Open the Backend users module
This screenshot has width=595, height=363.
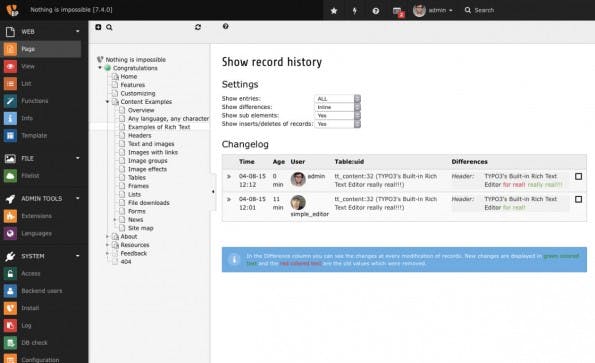tap(41, 291)
